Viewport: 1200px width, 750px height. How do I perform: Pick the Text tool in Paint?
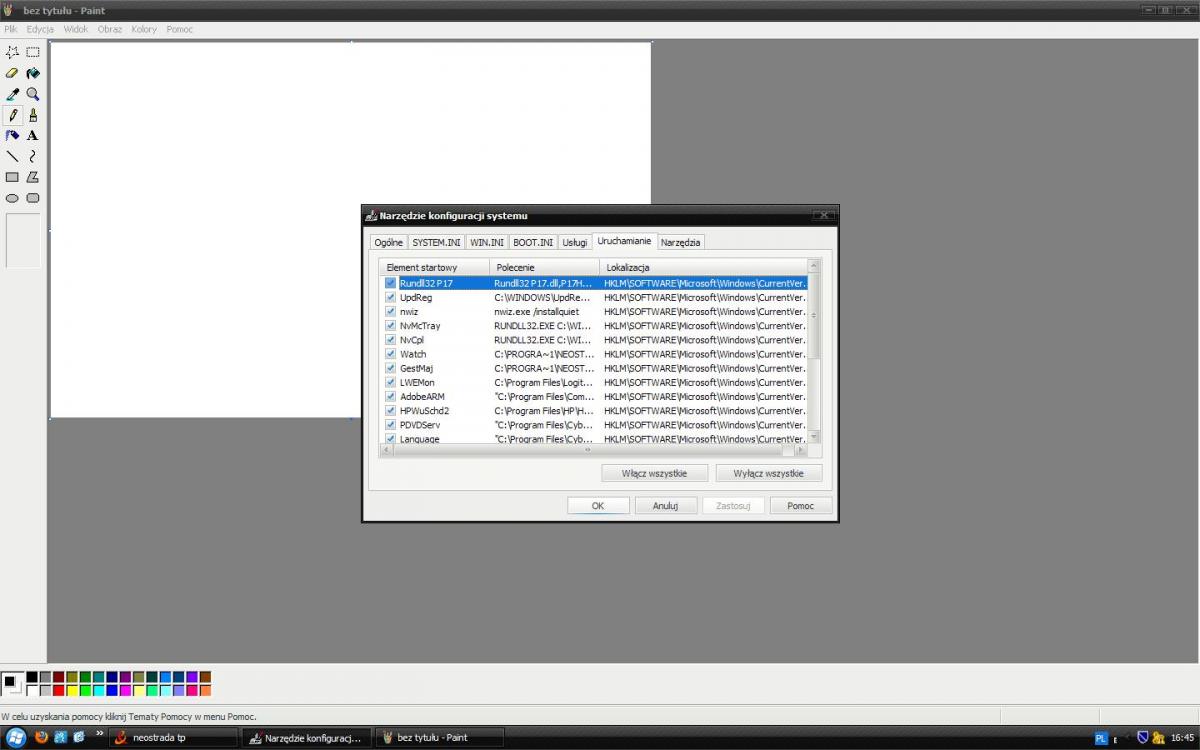(x=33, y=135)
